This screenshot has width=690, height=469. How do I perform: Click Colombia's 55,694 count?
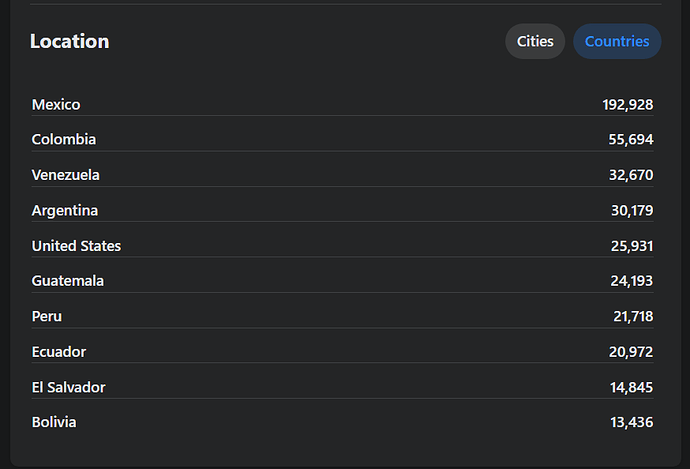click(631, 139)
